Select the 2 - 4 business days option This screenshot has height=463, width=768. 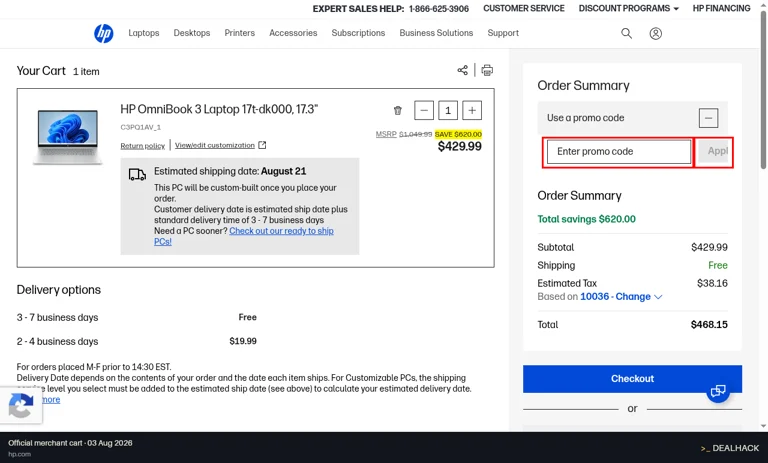point(57,341)
